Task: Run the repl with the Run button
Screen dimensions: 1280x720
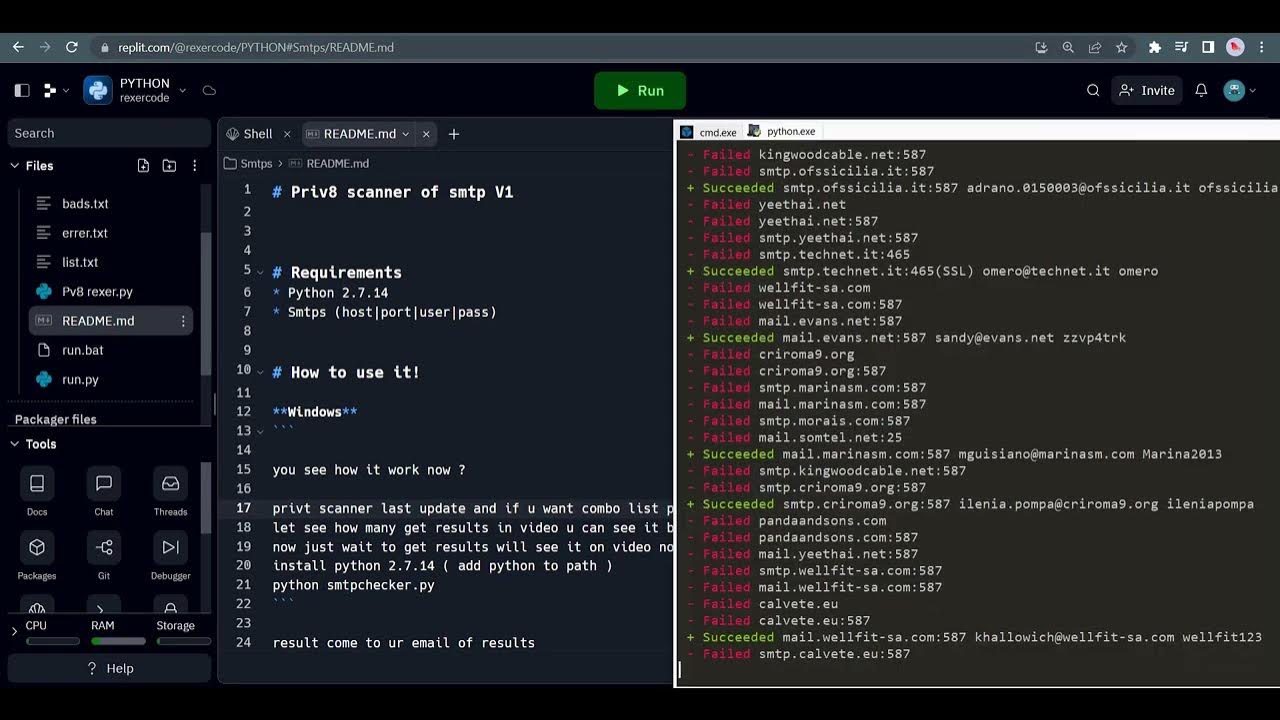Action: [640, 90]
